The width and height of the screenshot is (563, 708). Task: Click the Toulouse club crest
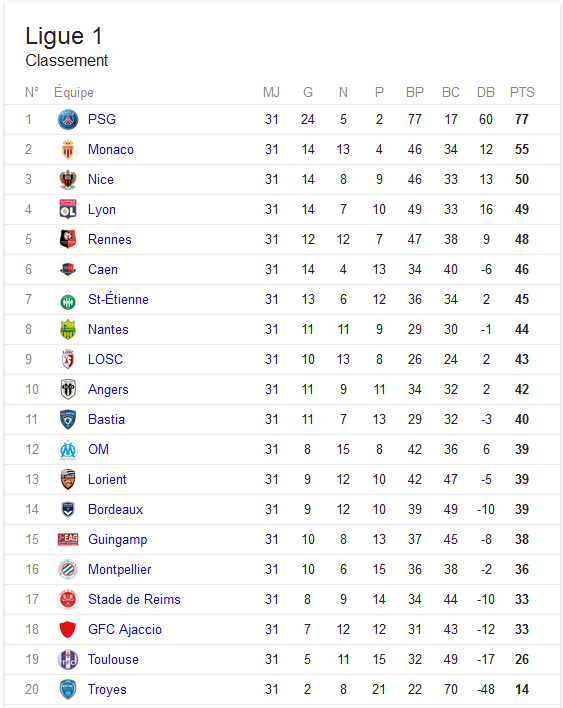coord(68,659)
